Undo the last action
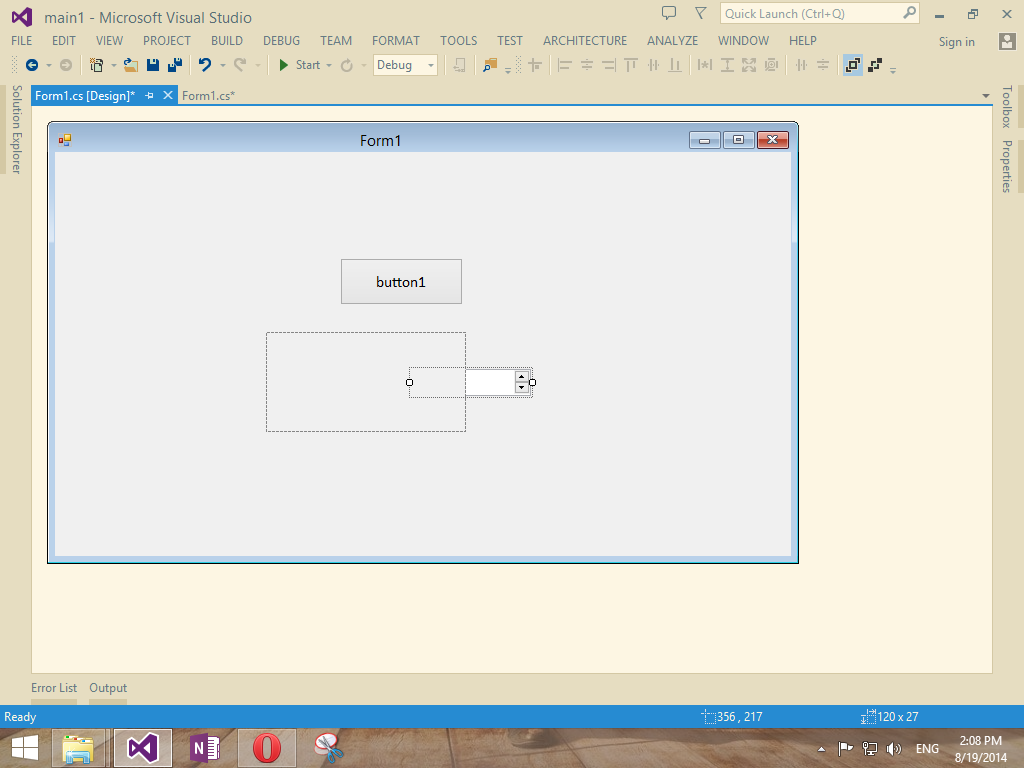 pyautogui.click(x=205, y=65)
